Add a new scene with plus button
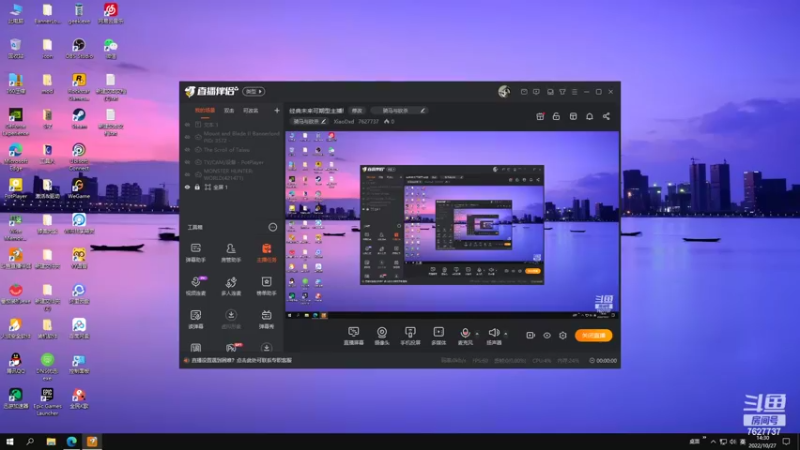800x450 pixels. click(277, 110)
